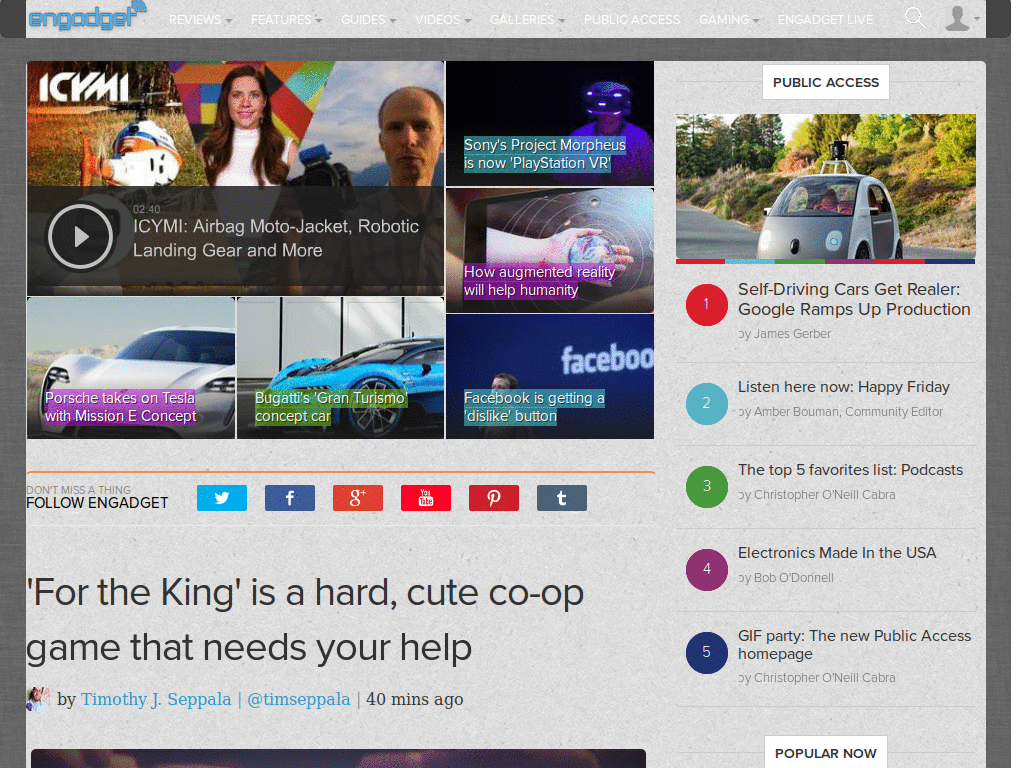Click byline by Bob O'Donnell
Image resolution: width=1024 pixels, height=768 pixels.
[x=786, y=577]
